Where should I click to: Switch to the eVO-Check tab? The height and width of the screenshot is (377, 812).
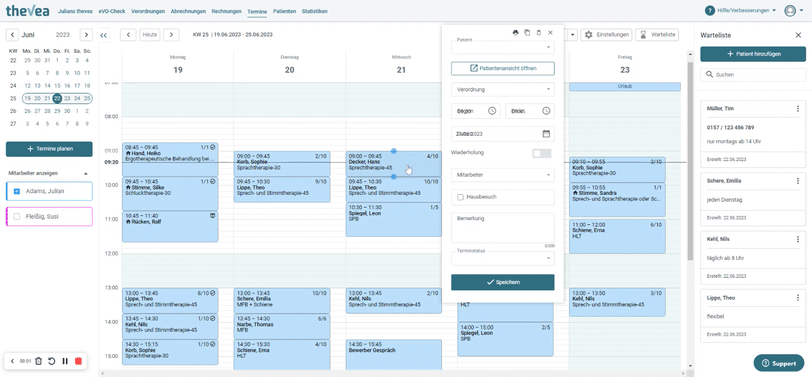click(x=112, y=11)
